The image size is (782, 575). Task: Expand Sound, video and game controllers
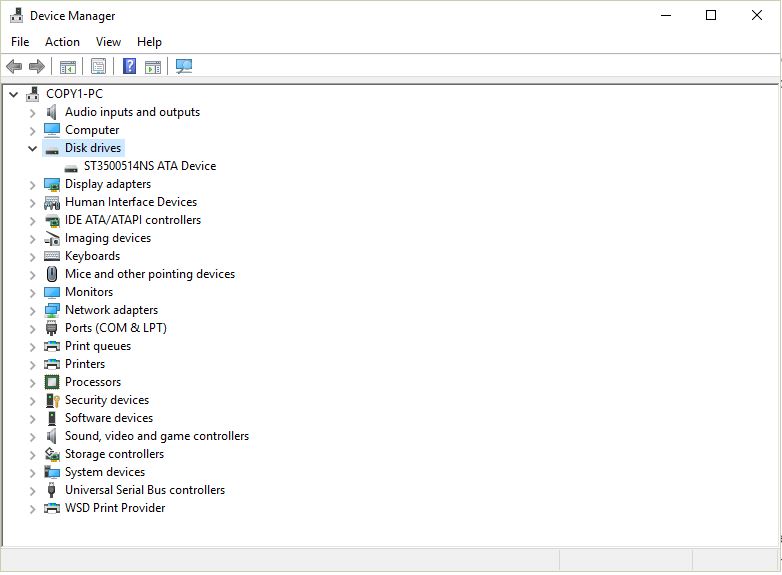coord(32,437)
